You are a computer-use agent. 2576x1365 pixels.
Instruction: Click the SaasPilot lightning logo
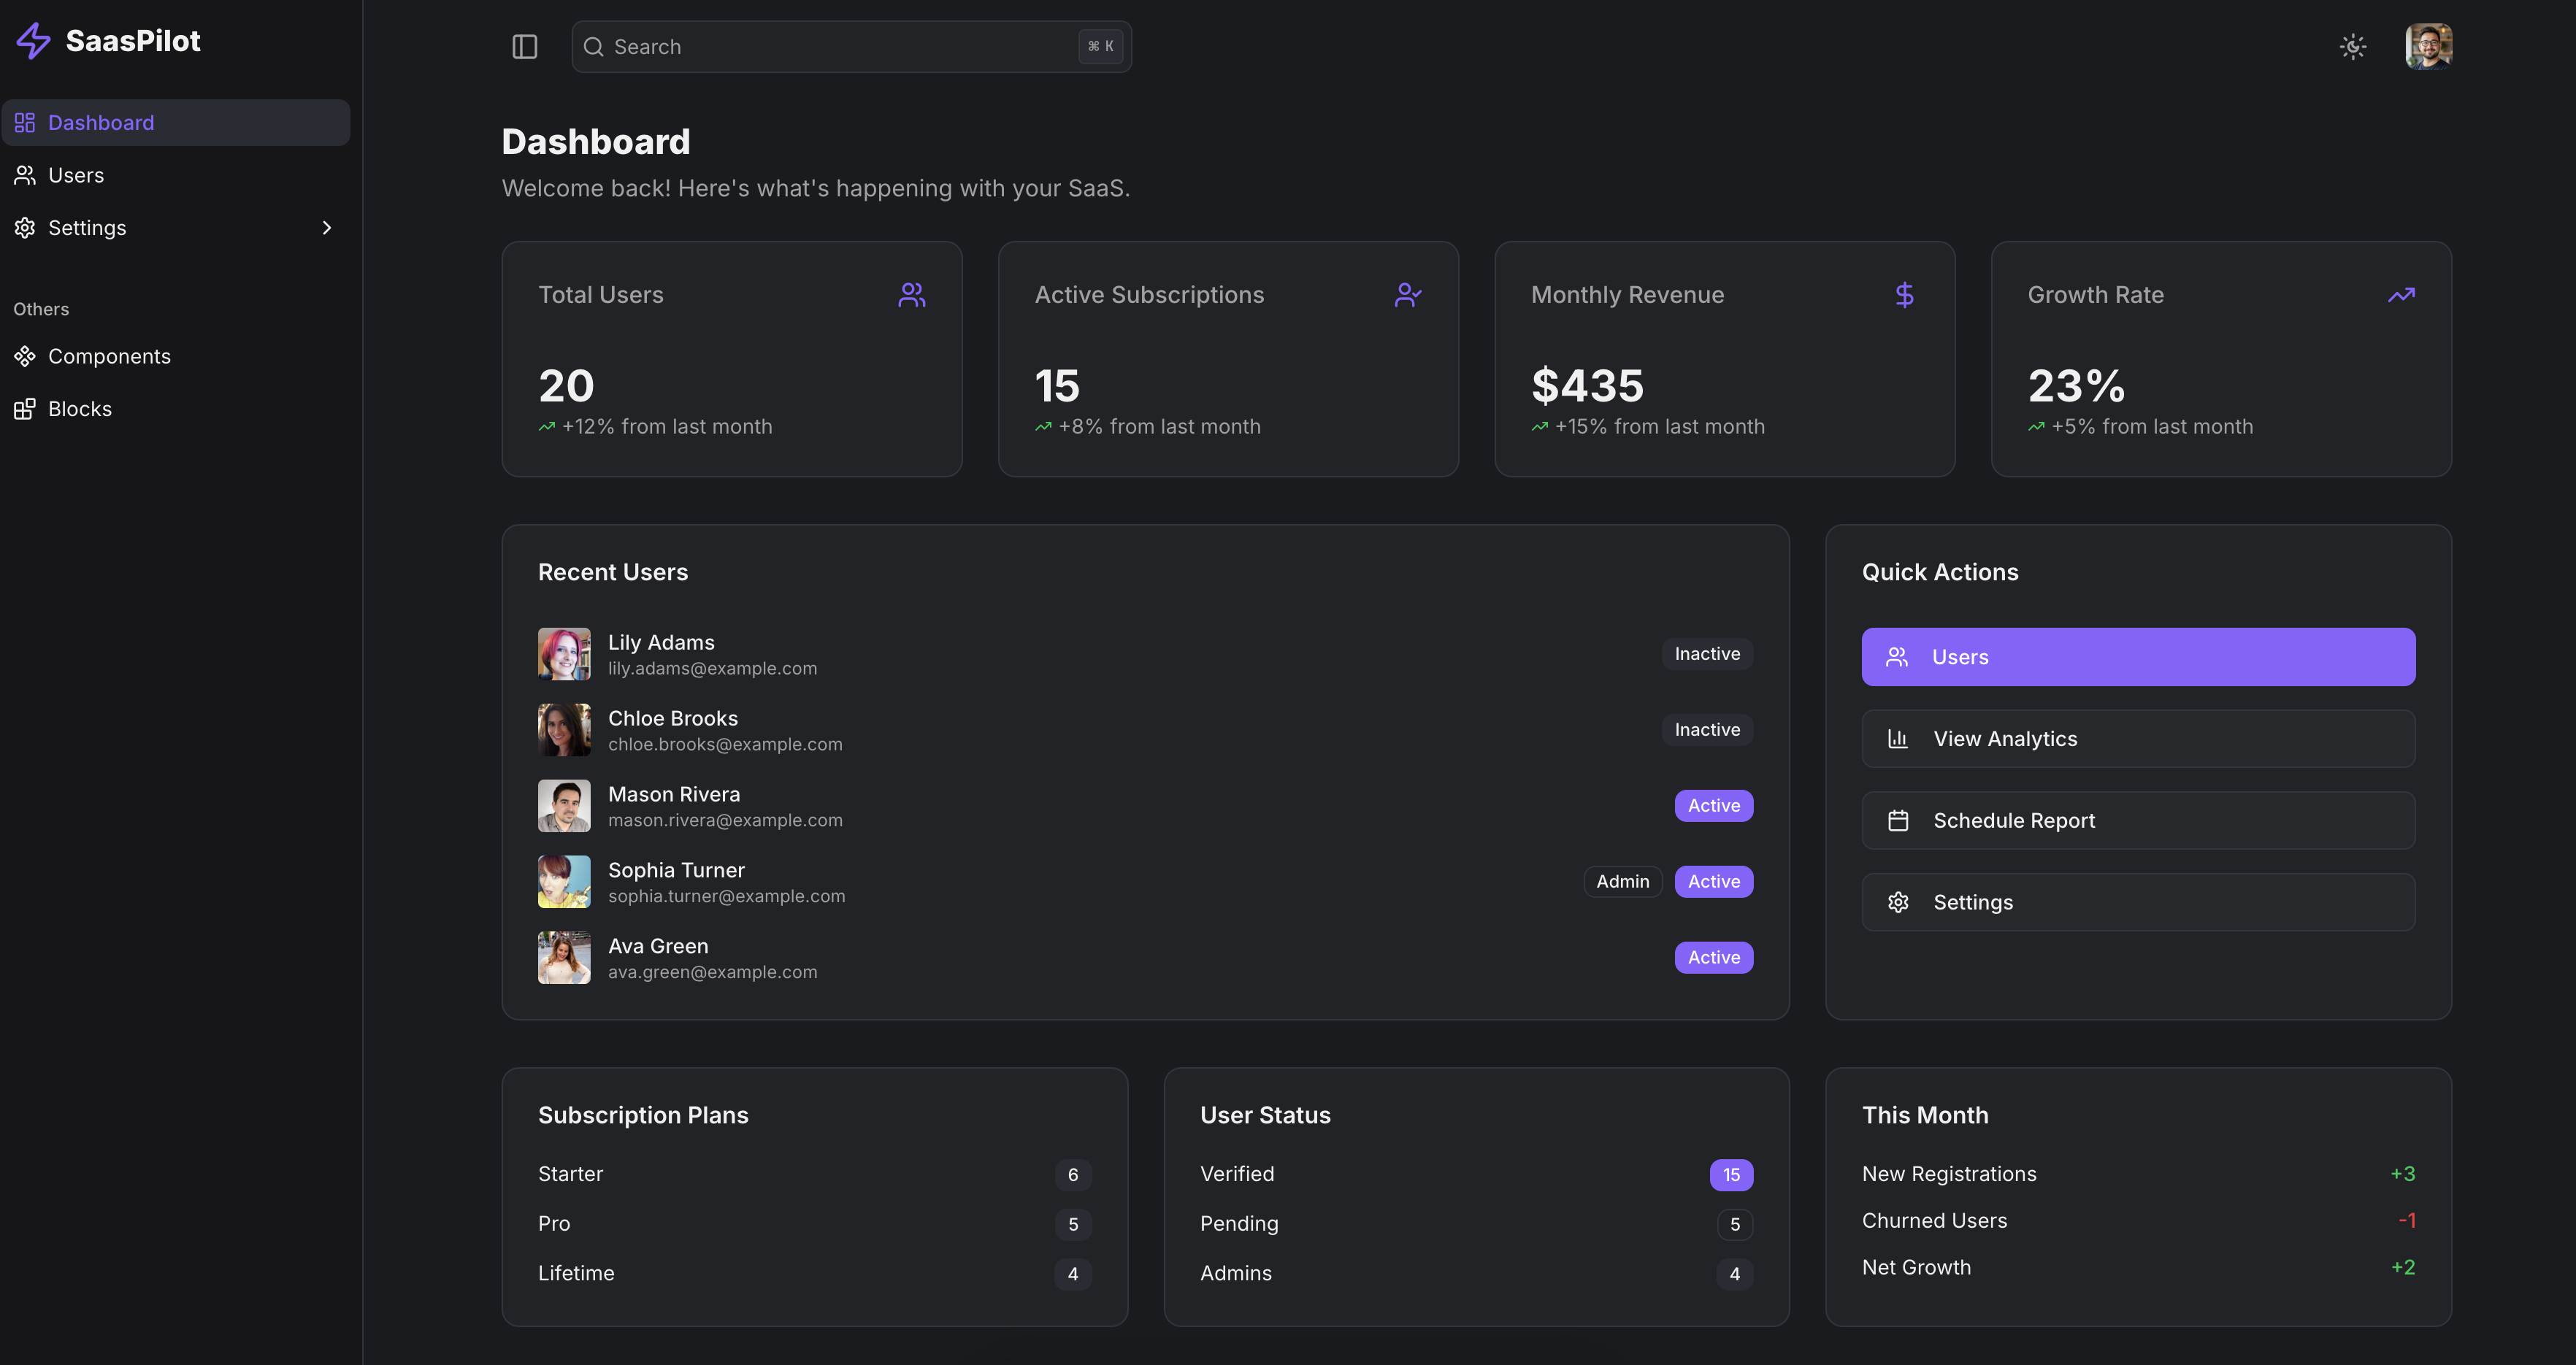pos(33,41)
